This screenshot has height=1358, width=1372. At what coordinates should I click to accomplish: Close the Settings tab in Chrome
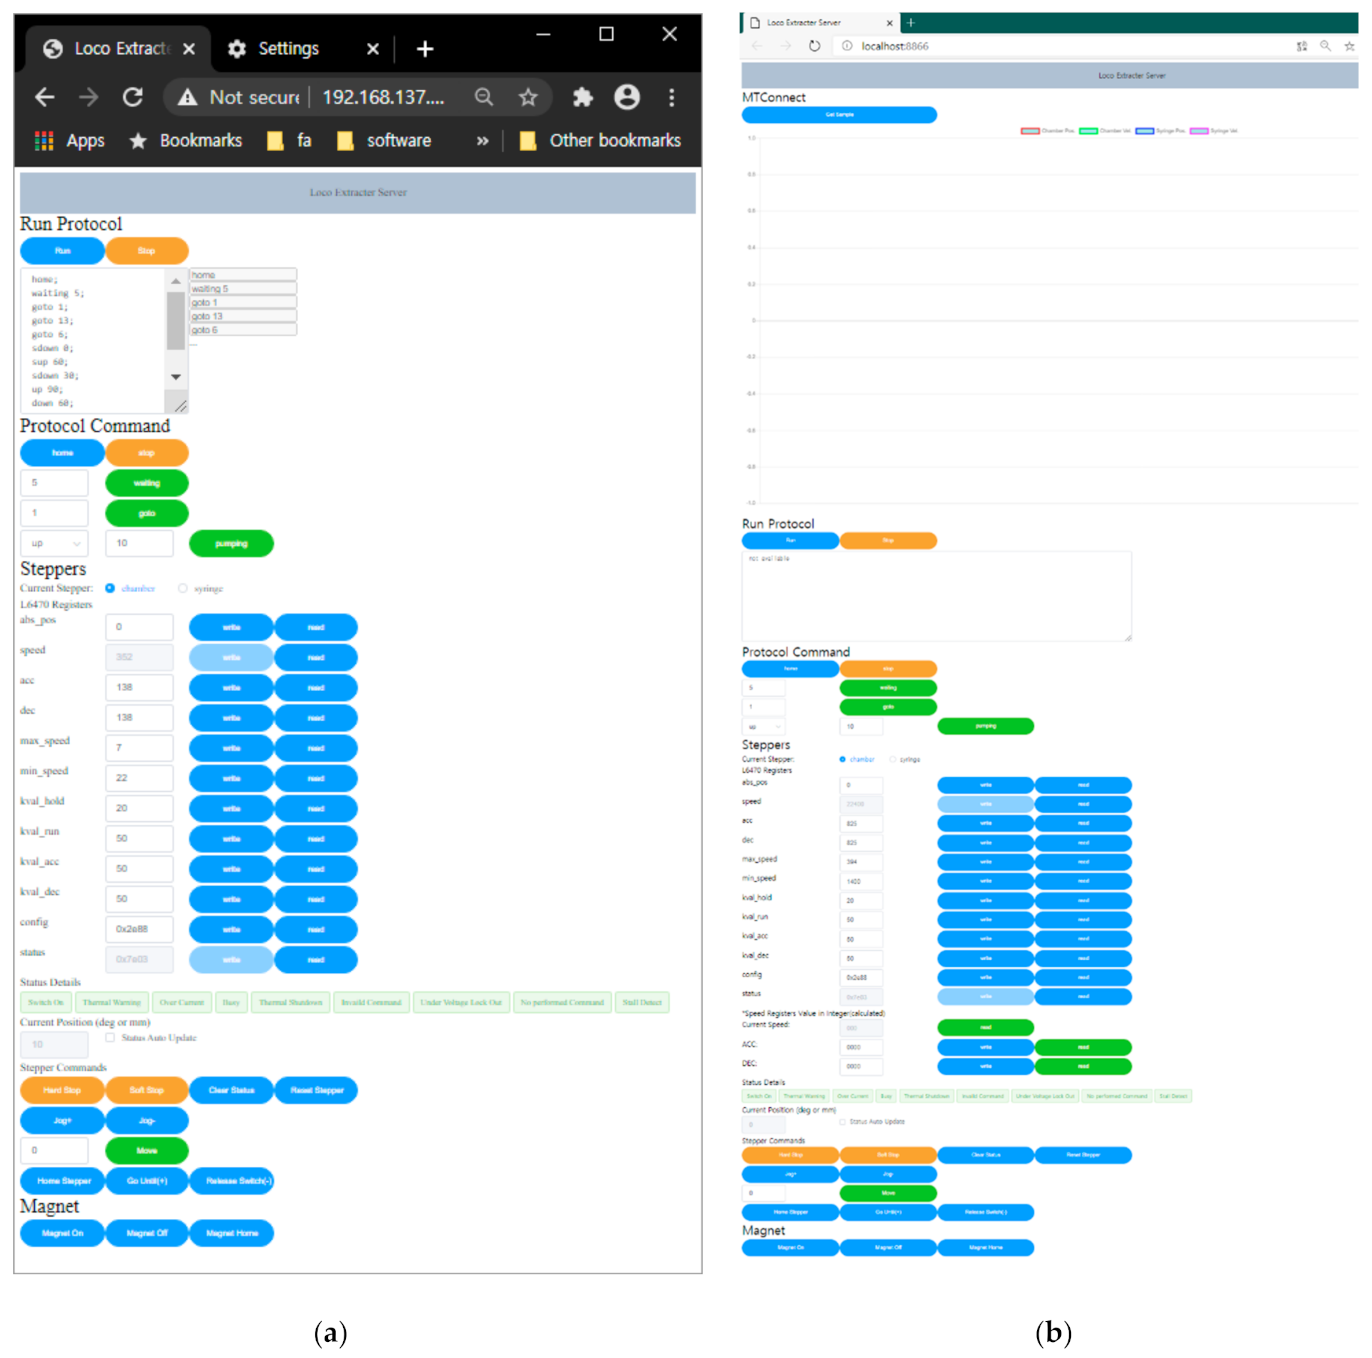373,49
